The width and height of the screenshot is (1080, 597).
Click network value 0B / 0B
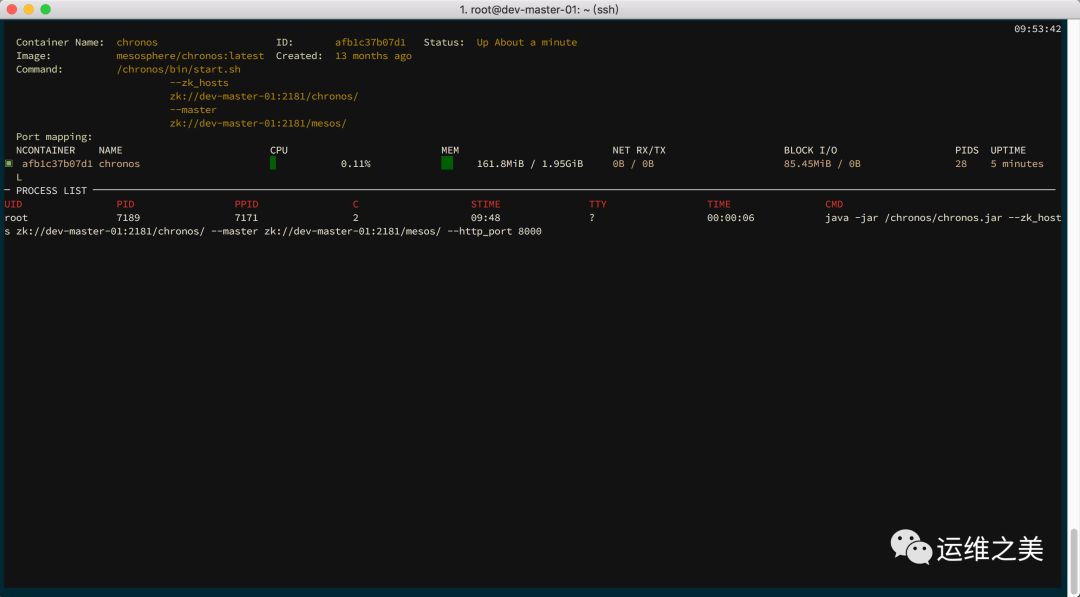(x=633, y=164)
